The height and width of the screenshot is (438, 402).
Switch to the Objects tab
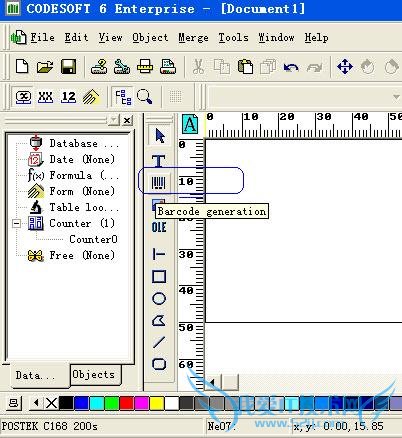[x=95, y=375]
